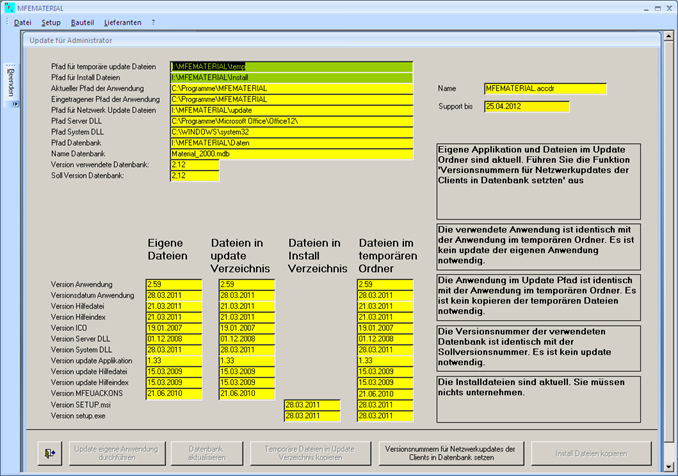Open the Bauteil menu

click(82, 22)
